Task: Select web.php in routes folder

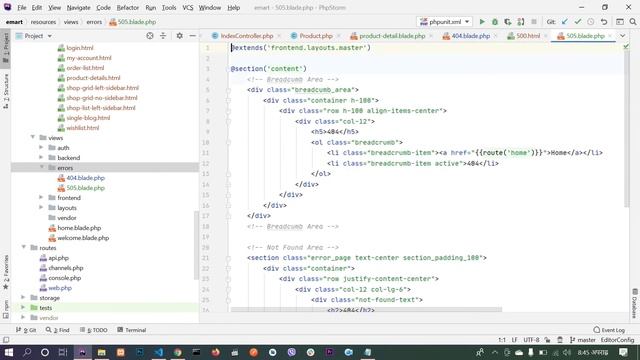Action: 60,288
